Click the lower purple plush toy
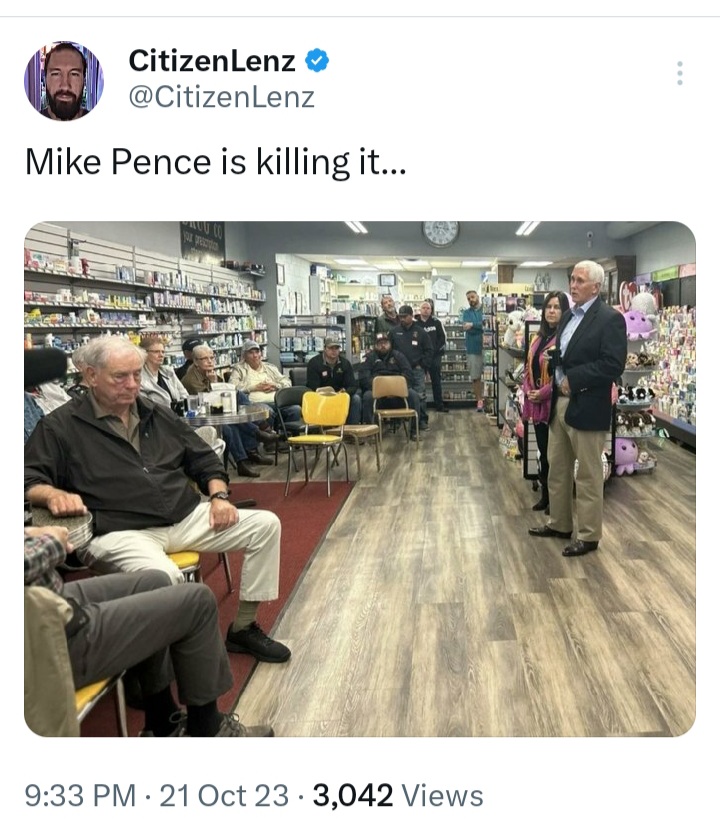Screen dimensions: 720x836 (626, 456)
